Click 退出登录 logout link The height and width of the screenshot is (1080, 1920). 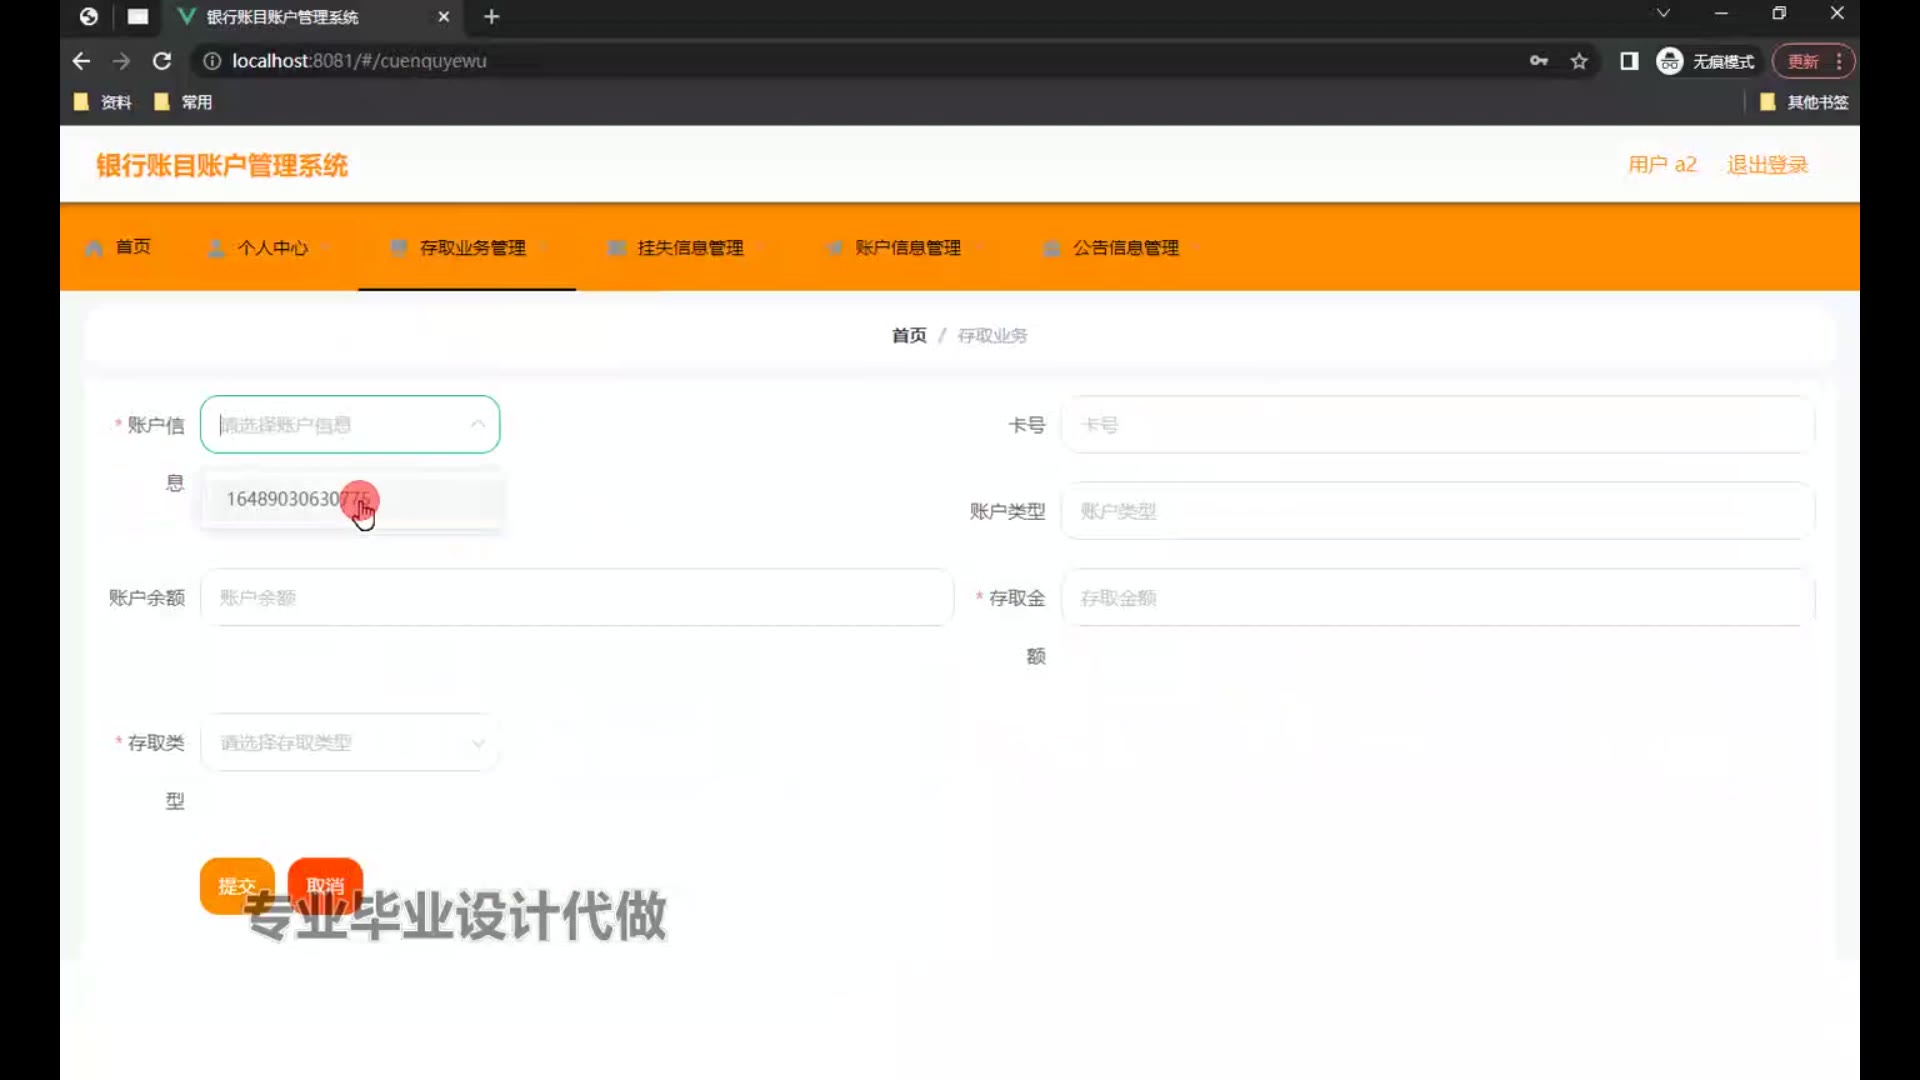coord(1767,165)
